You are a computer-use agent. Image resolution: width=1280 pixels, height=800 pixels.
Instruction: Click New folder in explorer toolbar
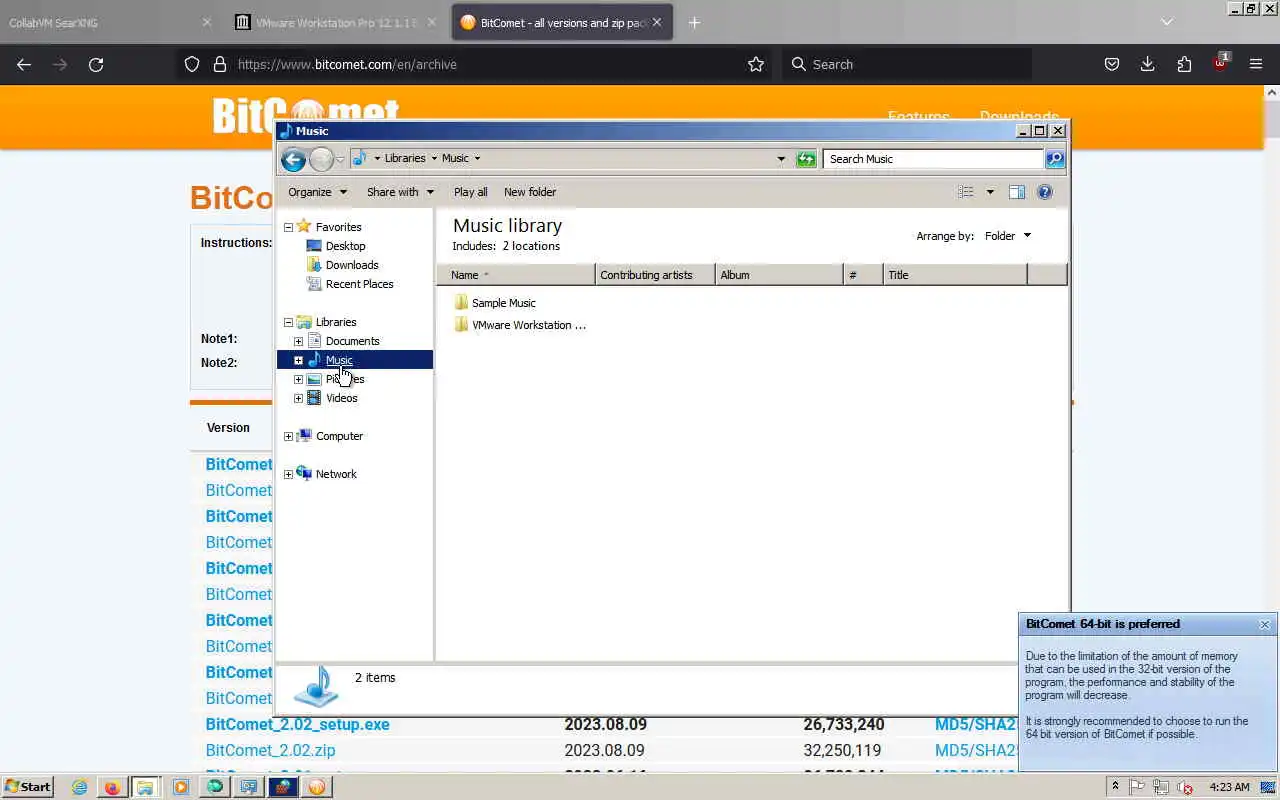tap(530, 192)
